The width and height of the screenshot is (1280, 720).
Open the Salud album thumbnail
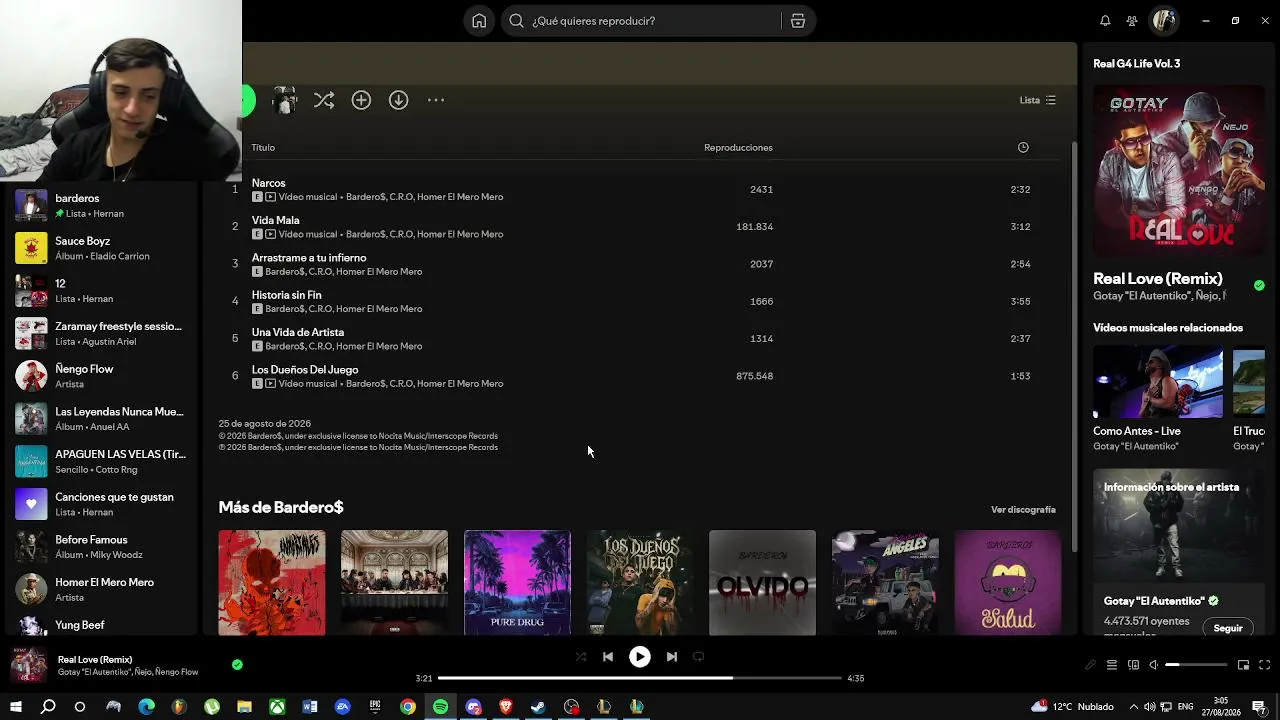(x=1008, y=583)
